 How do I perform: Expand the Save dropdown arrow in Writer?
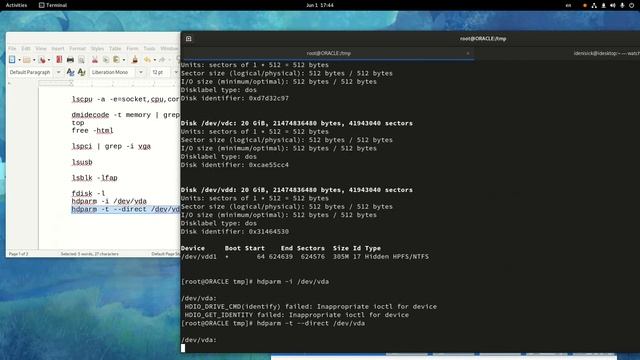[49, 60]
